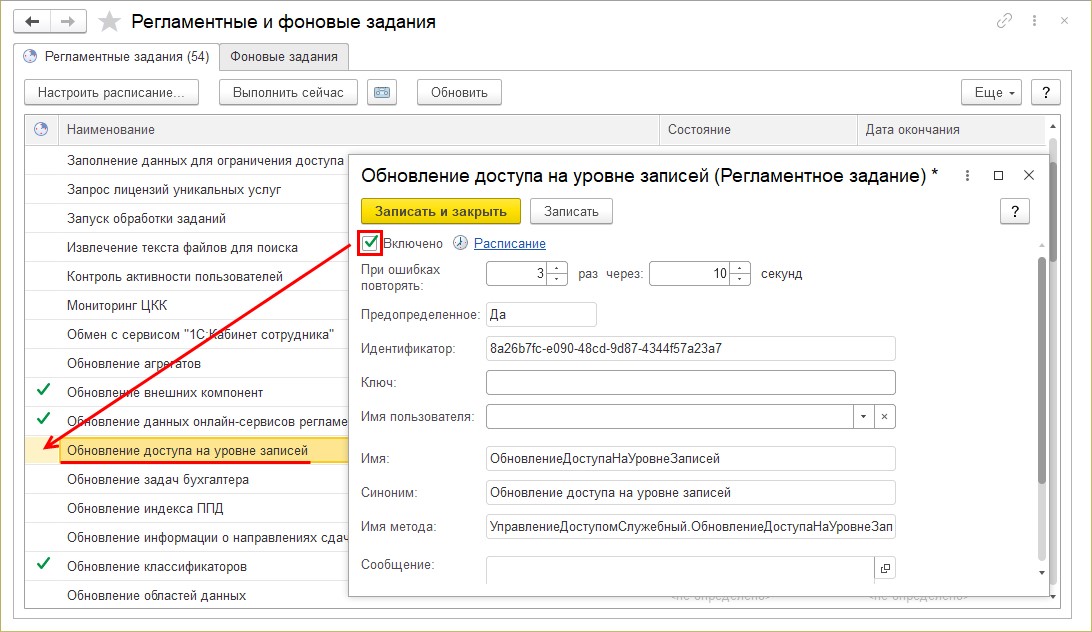
Task: Open help in the job dialog
Action: 1015,211
